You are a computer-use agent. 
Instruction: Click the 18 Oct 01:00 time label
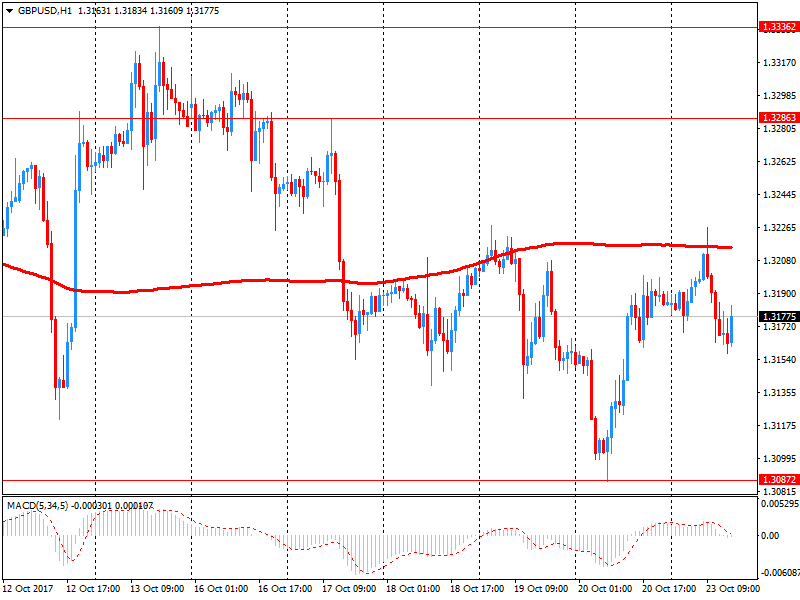413,589
